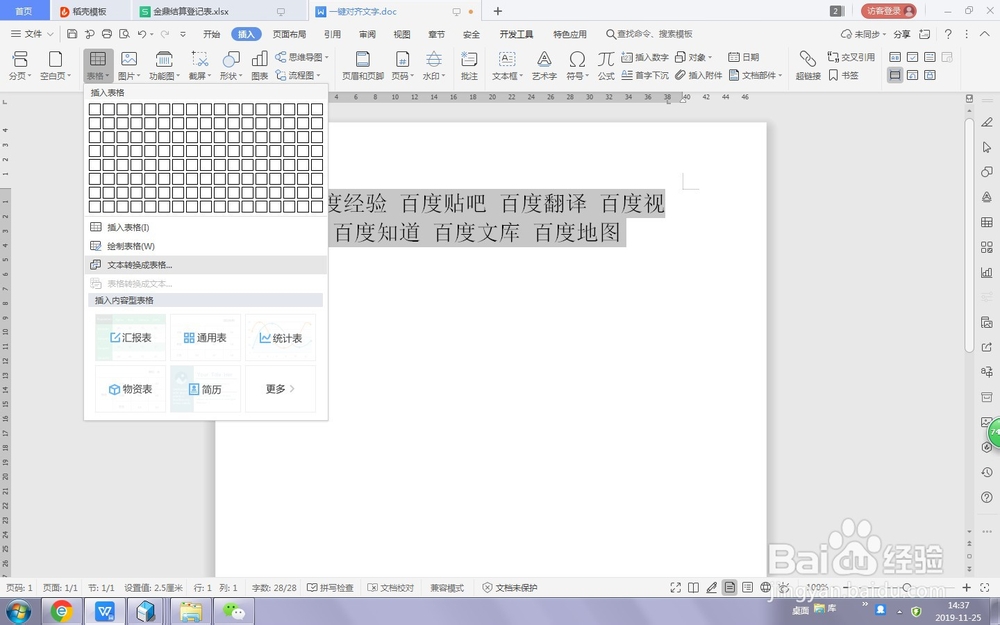Choose 绘制表格(W) menu item

tap(205, 246)
